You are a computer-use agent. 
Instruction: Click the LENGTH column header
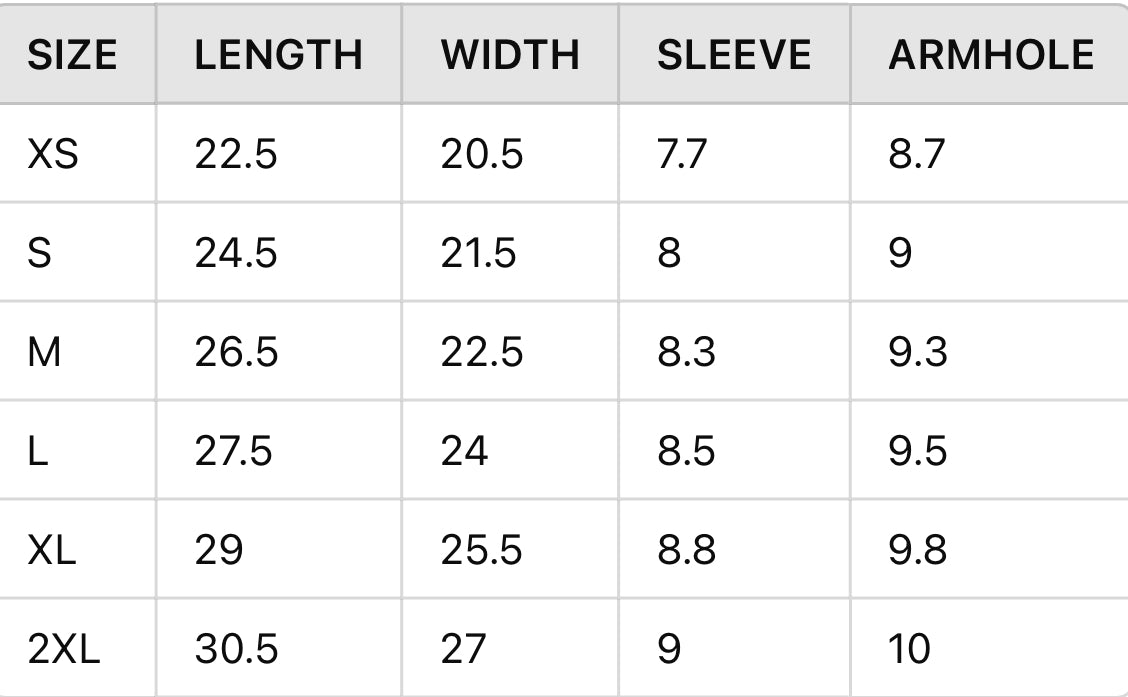point(278,55)
